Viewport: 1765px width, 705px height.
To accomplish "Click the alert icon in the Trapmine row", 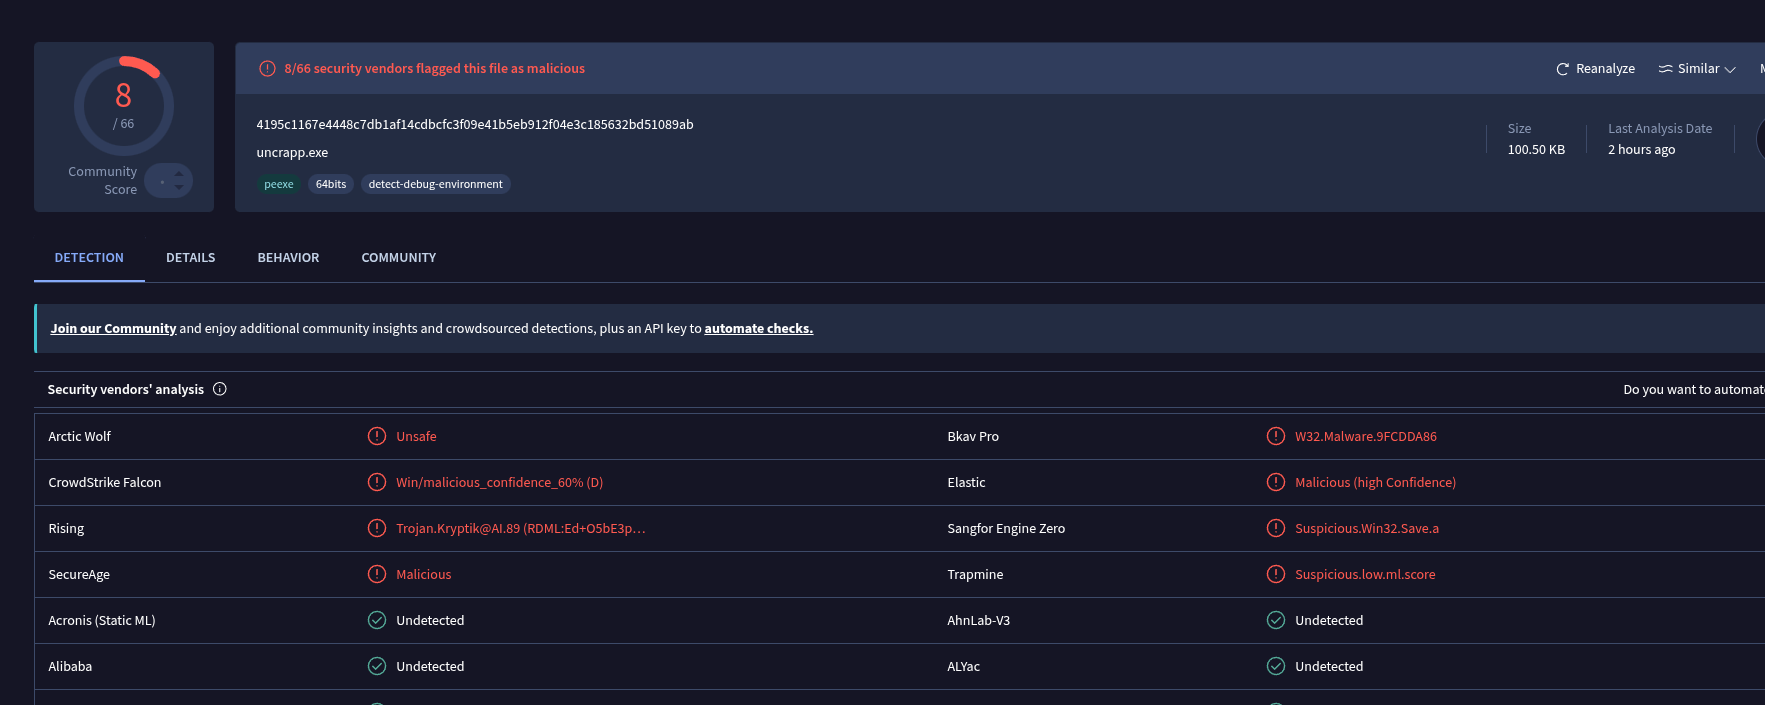I will click(1276, 574).
